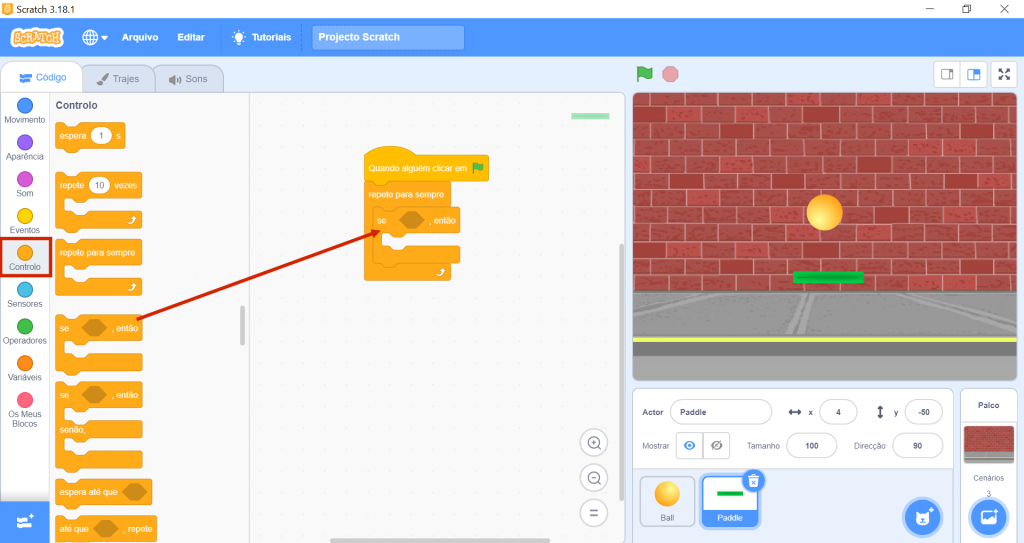Viewport: 1024px width, 543px height.
Task: Open the Editar menu
Action: tap(191, 37)
